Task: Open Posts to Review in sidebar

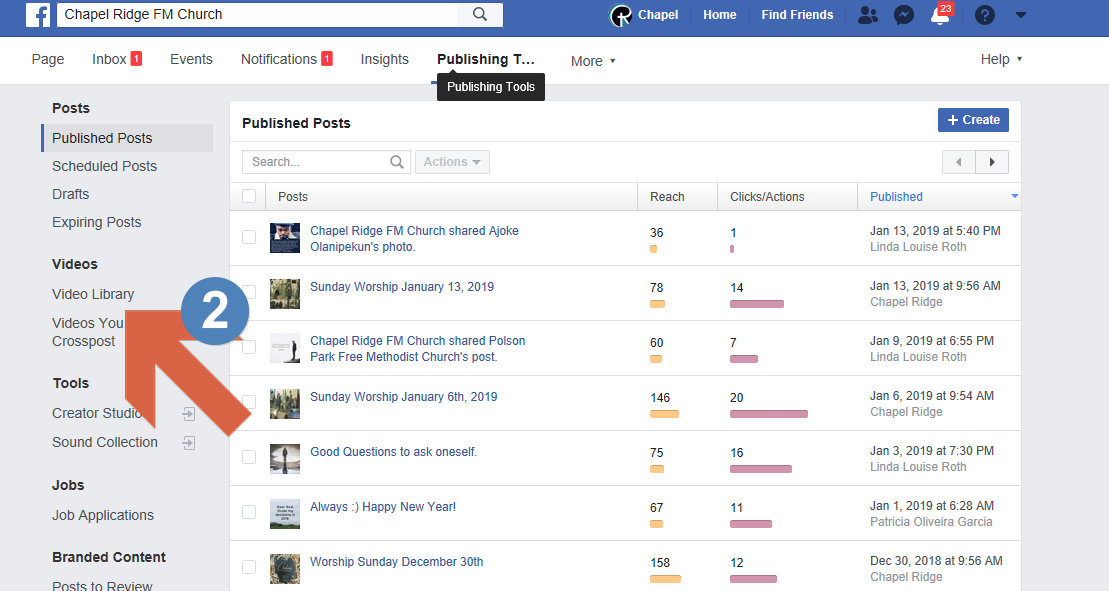Action: (x=103, y=585)
